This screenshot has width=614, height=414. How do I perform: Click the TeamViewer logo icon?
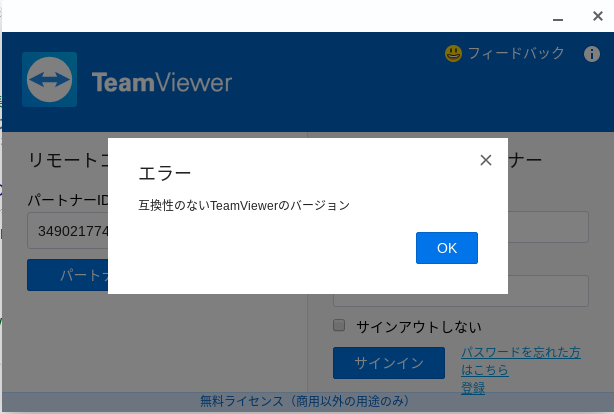(49, 80)
